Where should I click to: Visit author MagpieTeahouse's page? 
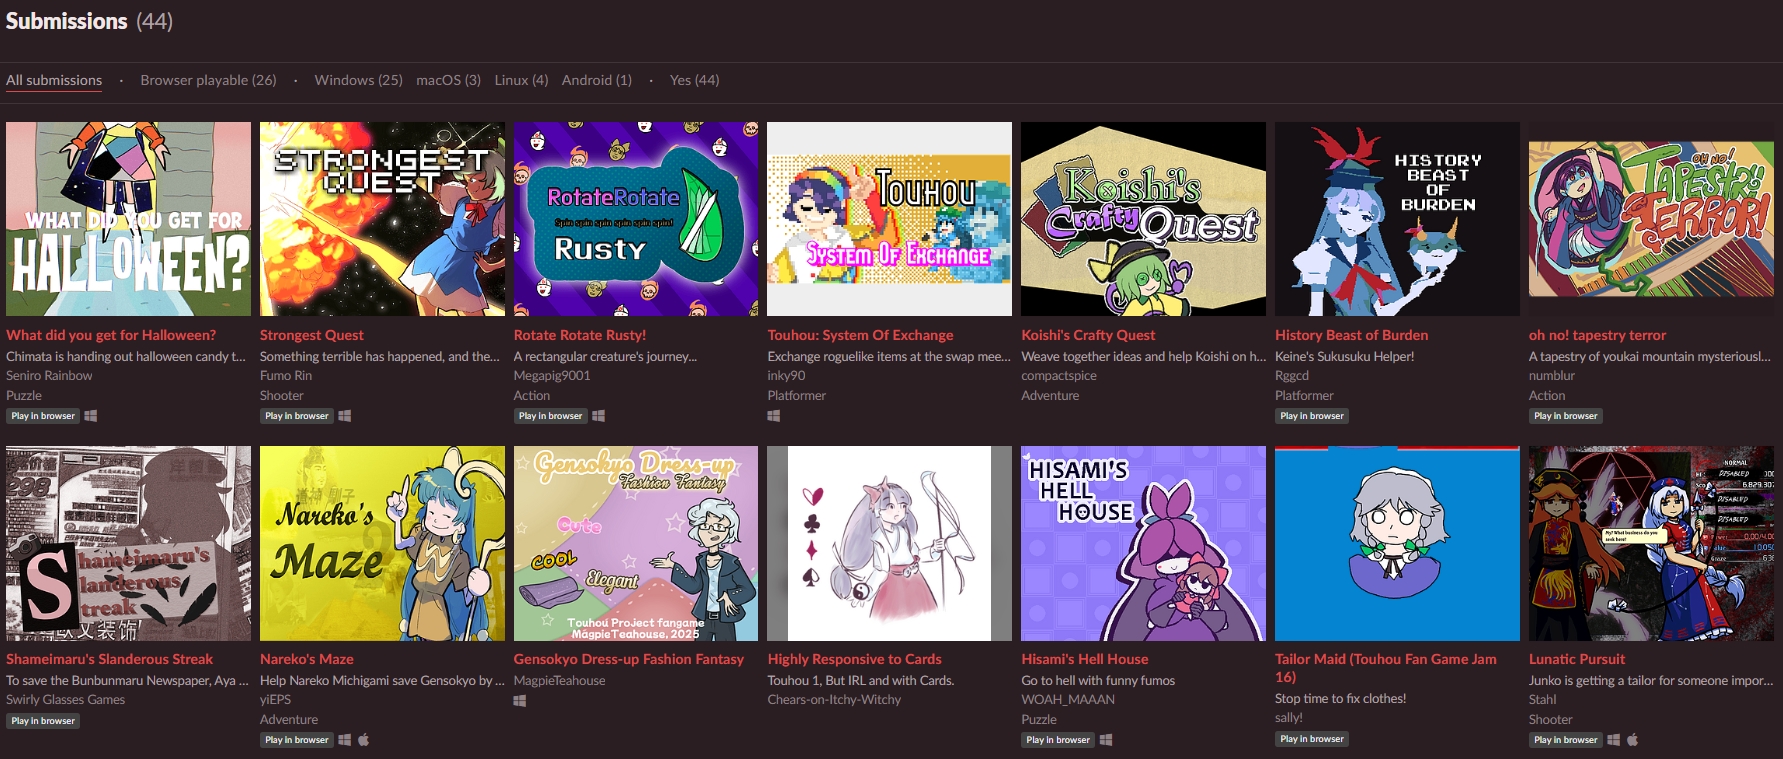click(560, 681)
